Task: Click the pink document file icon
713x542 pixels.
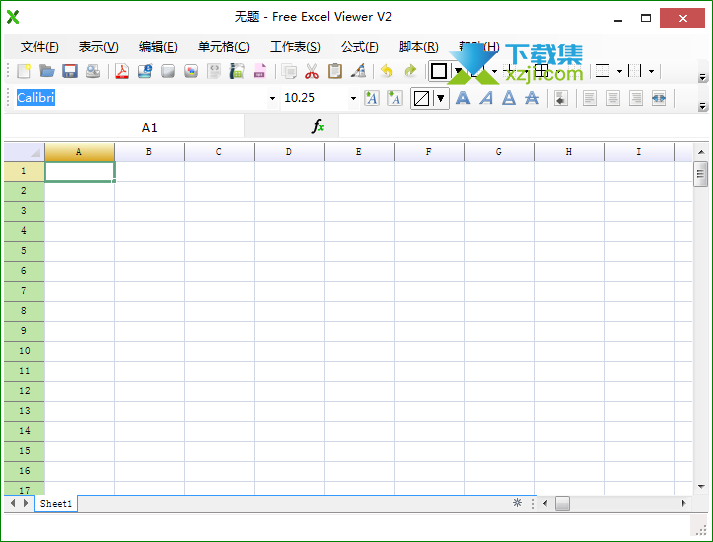Action: [260, 71]
